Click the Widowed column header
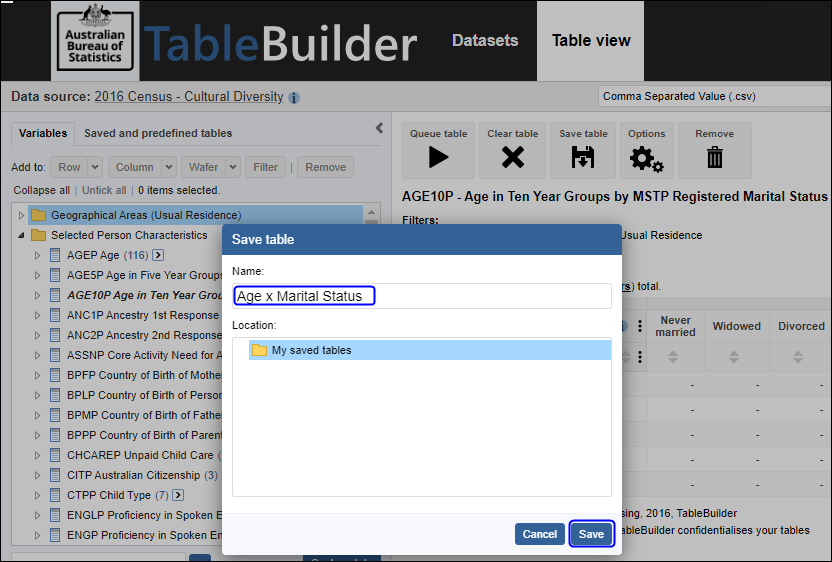 (x=736, y=326)
